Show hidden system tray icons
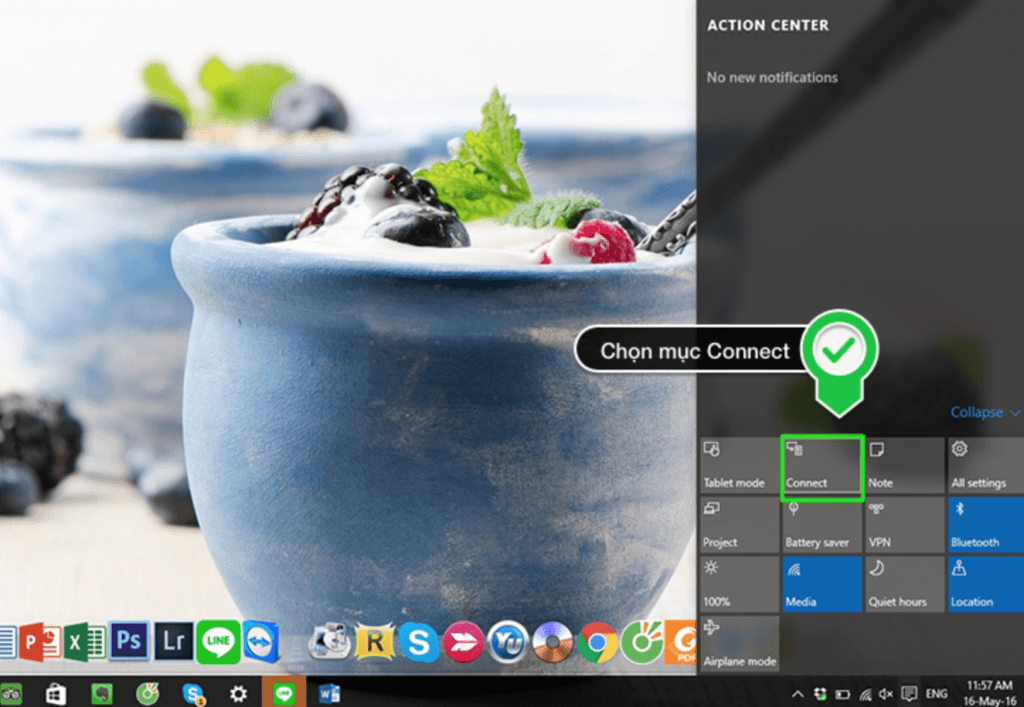 (x=797, y=694)
